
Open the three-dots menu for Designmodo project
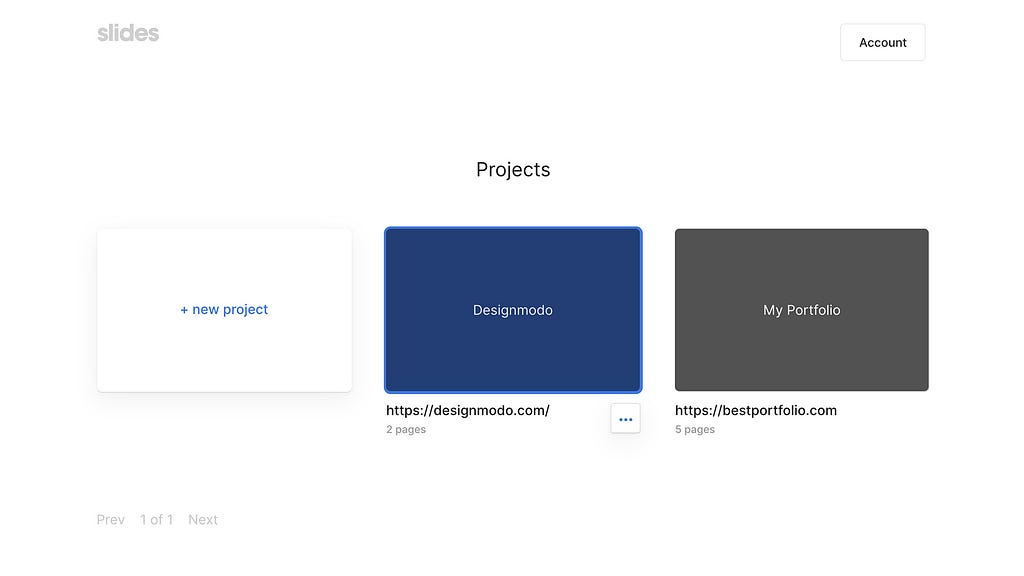click(625, 419)
